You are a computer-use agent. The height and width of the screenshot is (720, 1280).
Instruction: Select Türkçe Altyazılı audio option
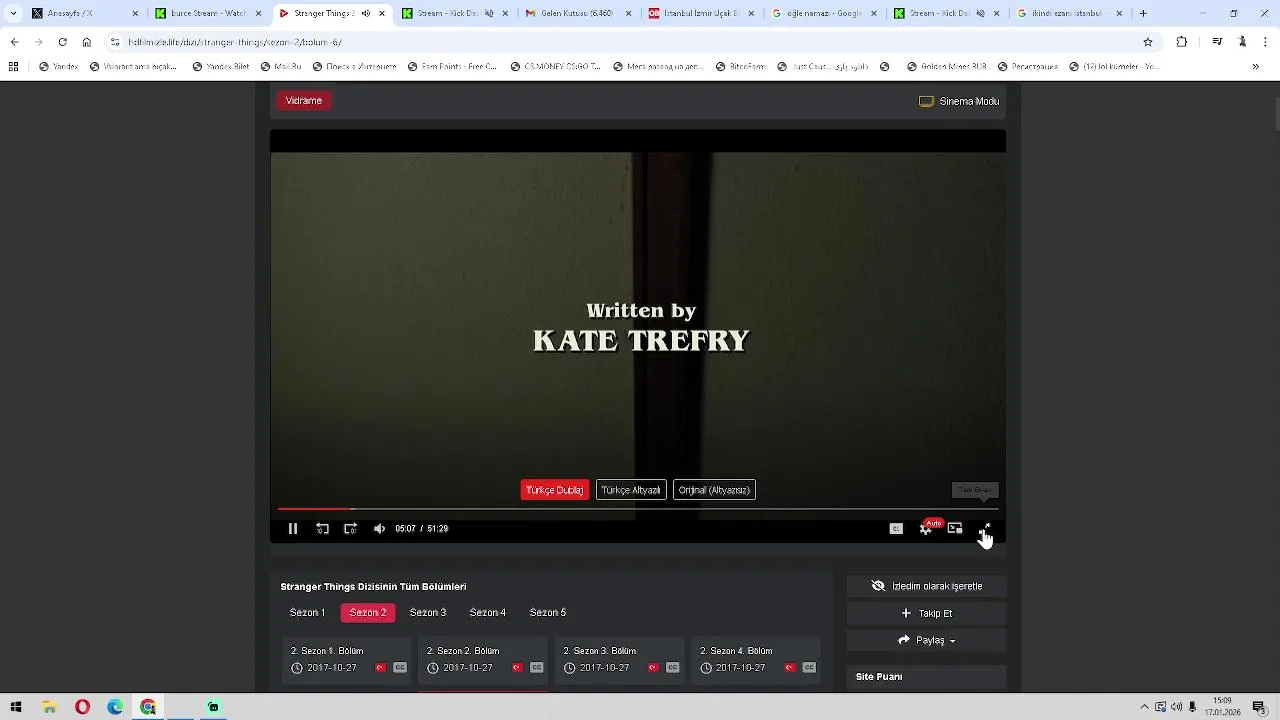tap(631, 490)
